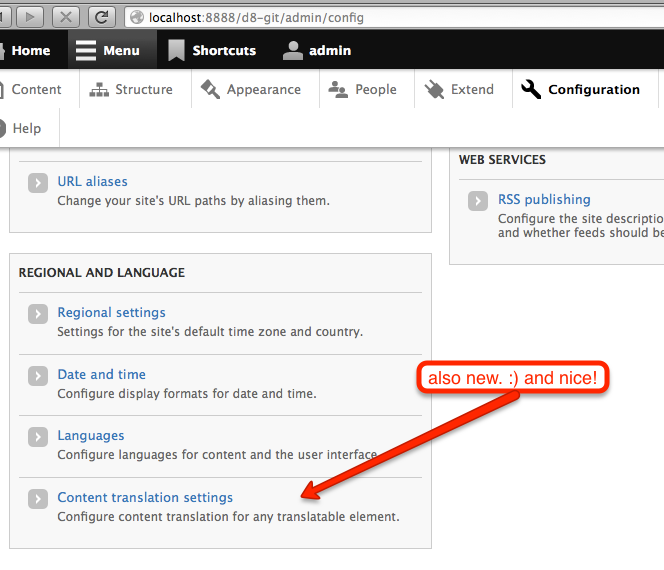This screenshot has width=664, height=570.
Task: Click the Appearance paintbrush icon
Action: pyautogui.click(x=210, y=89)
